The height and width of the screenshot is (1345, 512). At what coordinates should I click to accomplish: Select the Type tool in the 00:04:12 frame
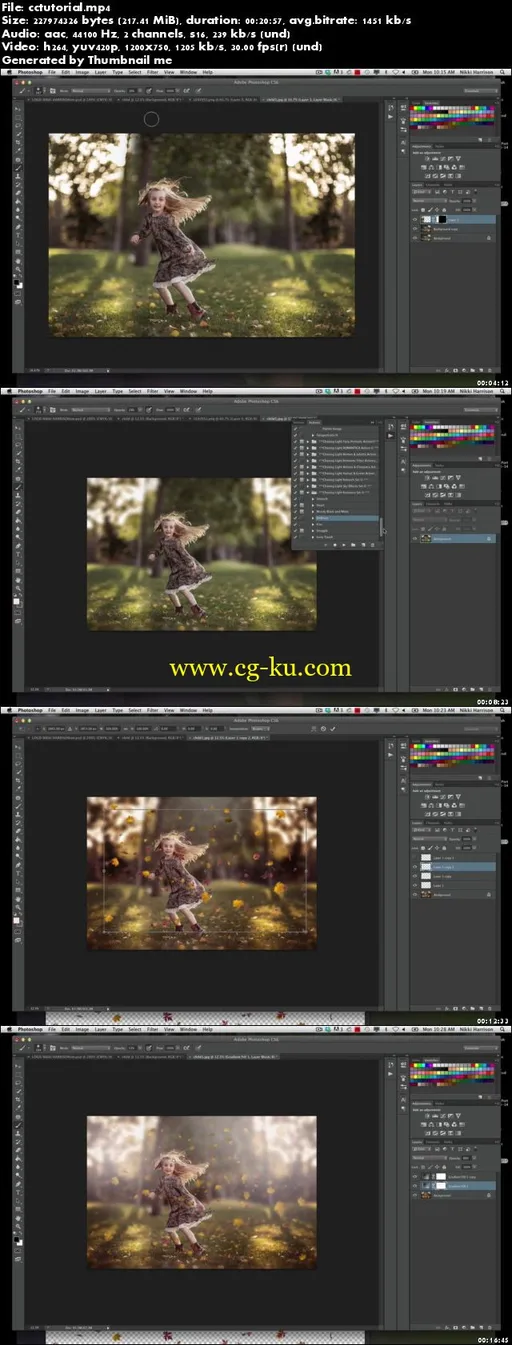click(18, 235)
